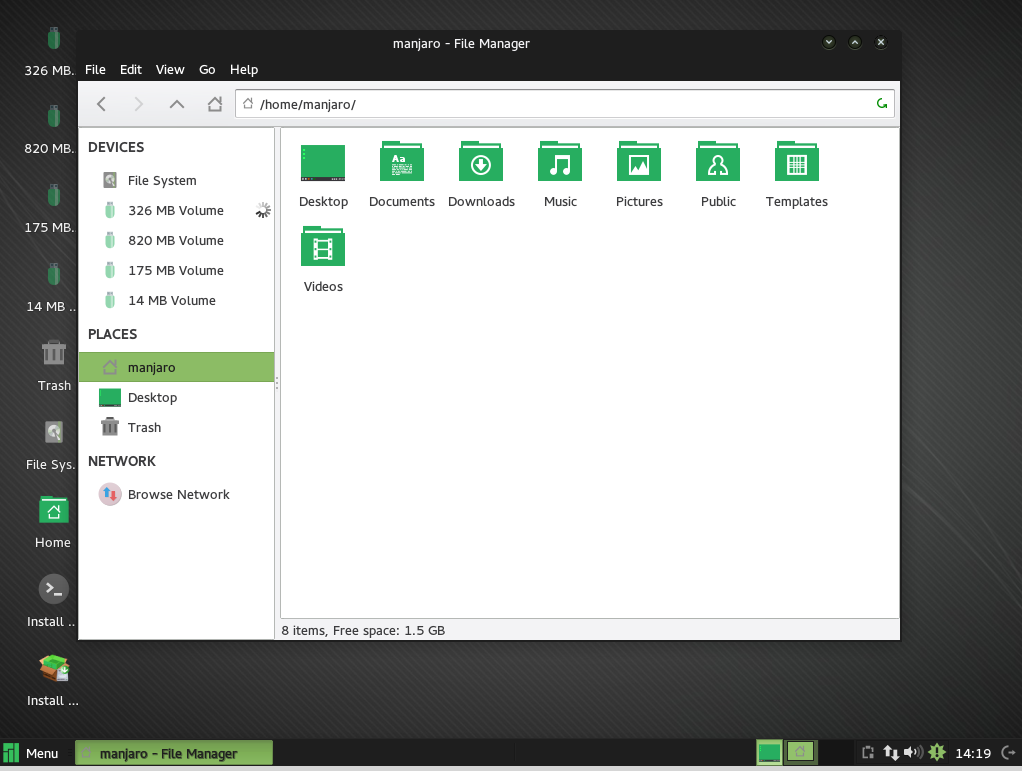The height and width of the screenshot is (771, 1022).
Task: Click the sidebar pane divider handle
Action: (277, 383)
